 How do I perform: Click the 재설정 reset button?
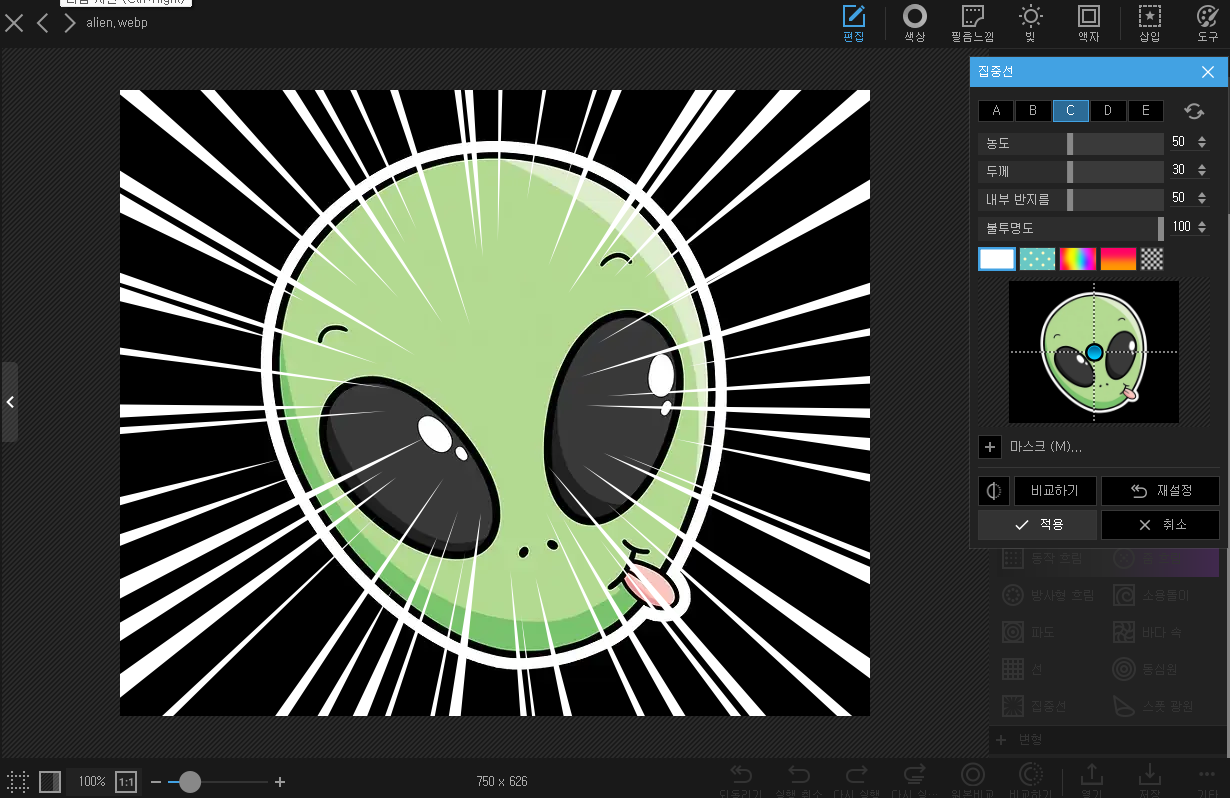click(x=1160, y=491)
